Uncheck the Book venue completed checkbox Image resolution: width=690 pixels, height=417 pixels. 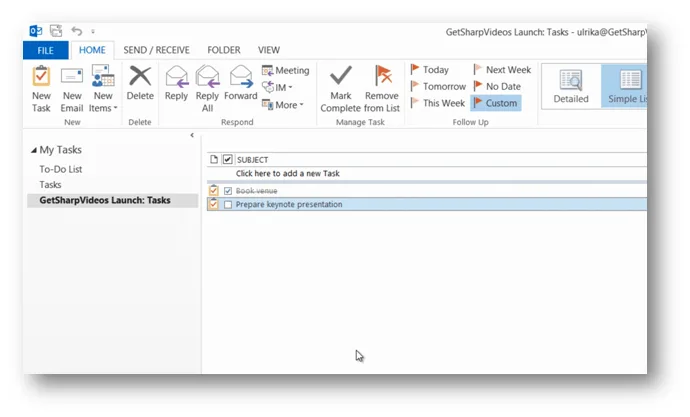click(228, 190)
